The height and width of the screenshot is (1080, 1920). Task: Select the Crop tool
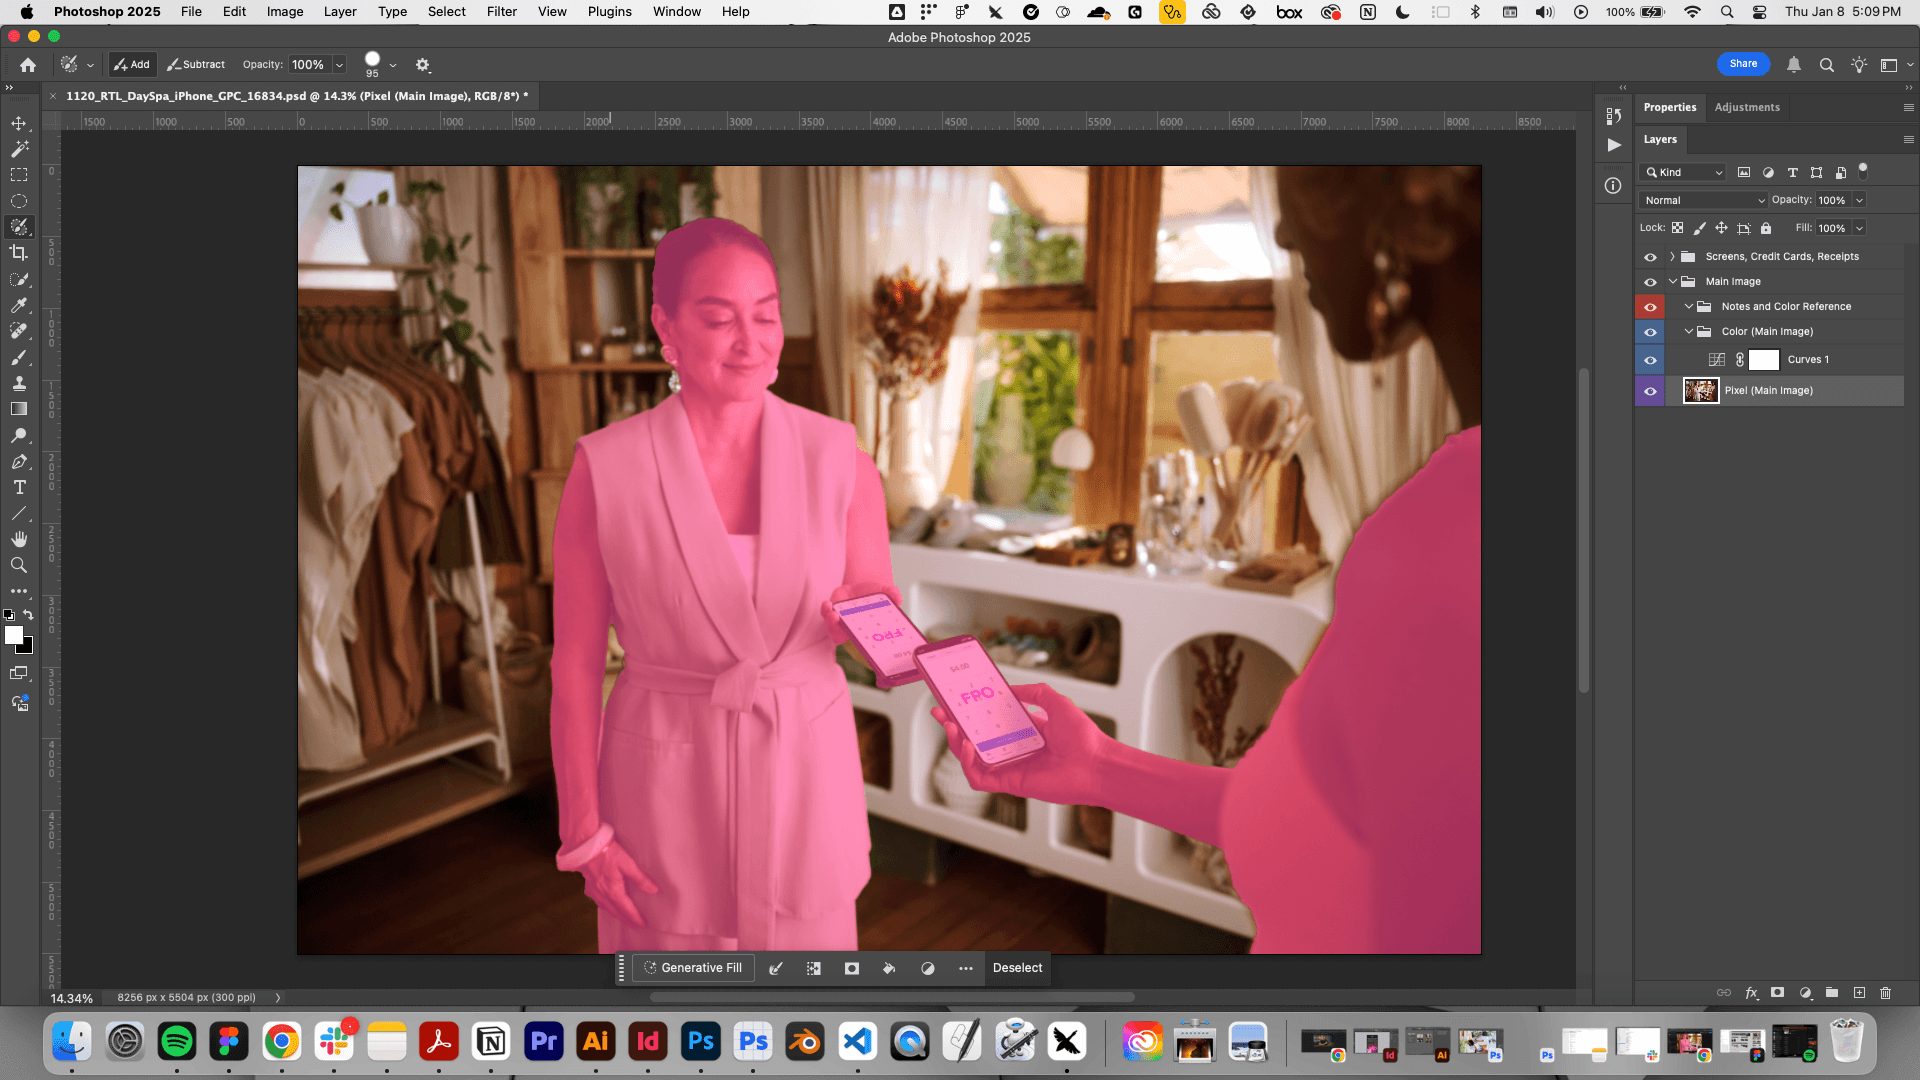(x=19, y=253)
